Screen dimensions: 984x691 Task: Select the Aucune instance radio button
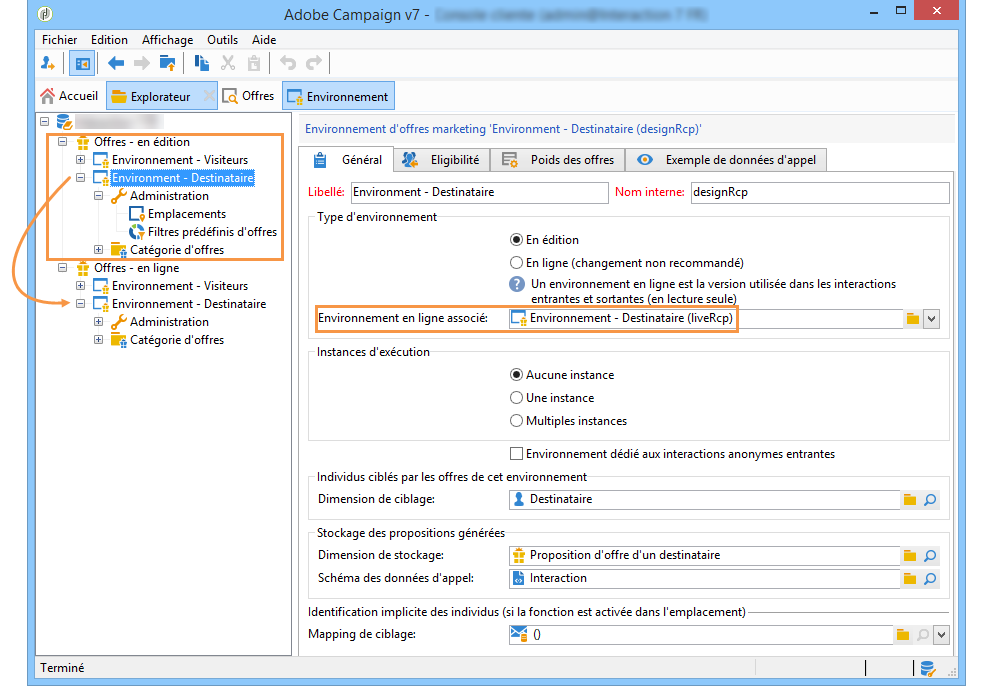(x=516, y=375)
